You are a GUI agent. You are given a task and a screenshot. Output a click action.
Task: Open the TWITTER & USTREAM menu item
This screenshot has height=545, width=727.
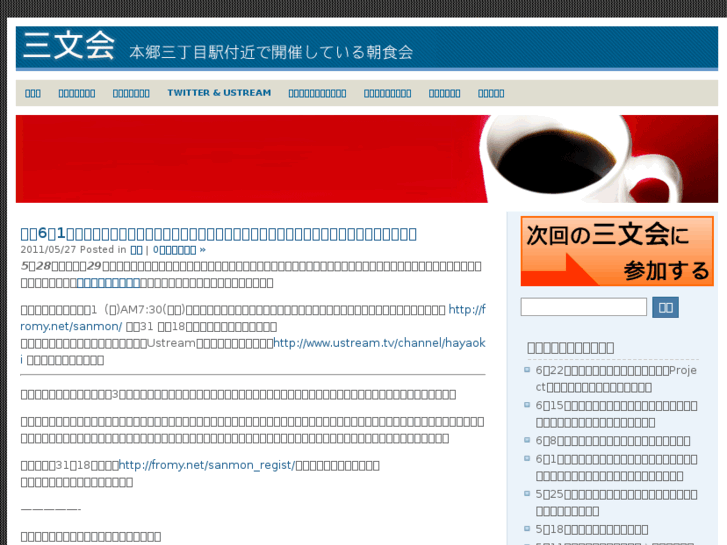pos(219,93)
